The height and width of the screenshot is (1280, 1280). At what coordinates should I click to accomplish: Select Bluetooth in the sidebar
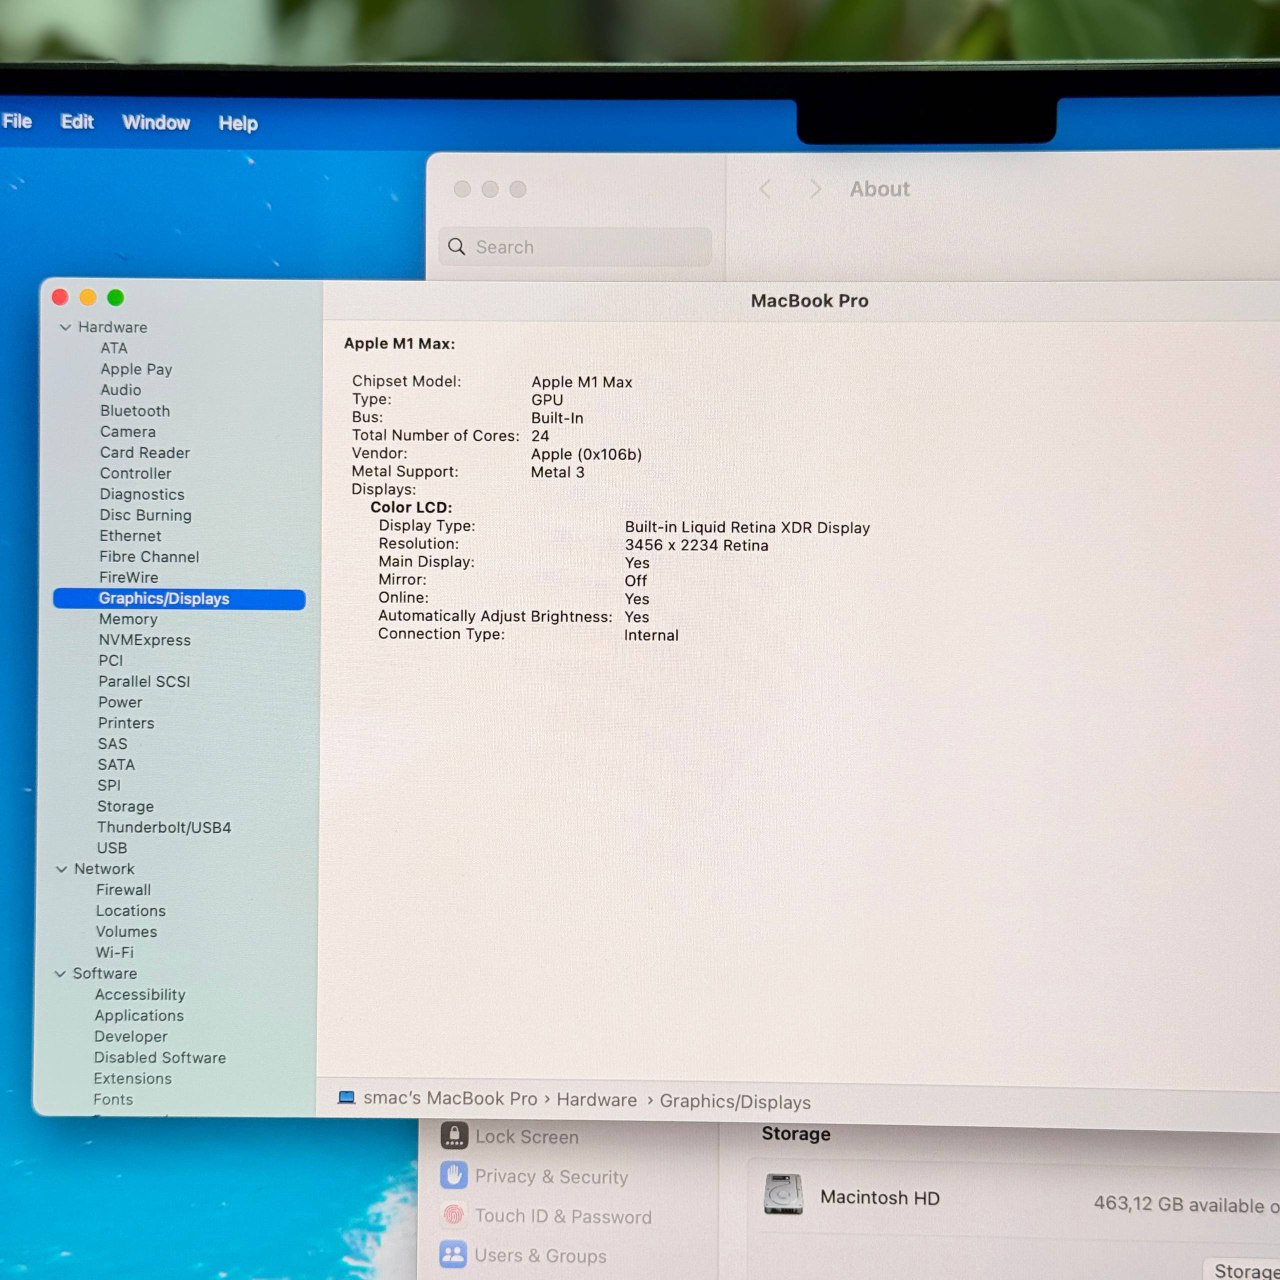click(135, 411)
